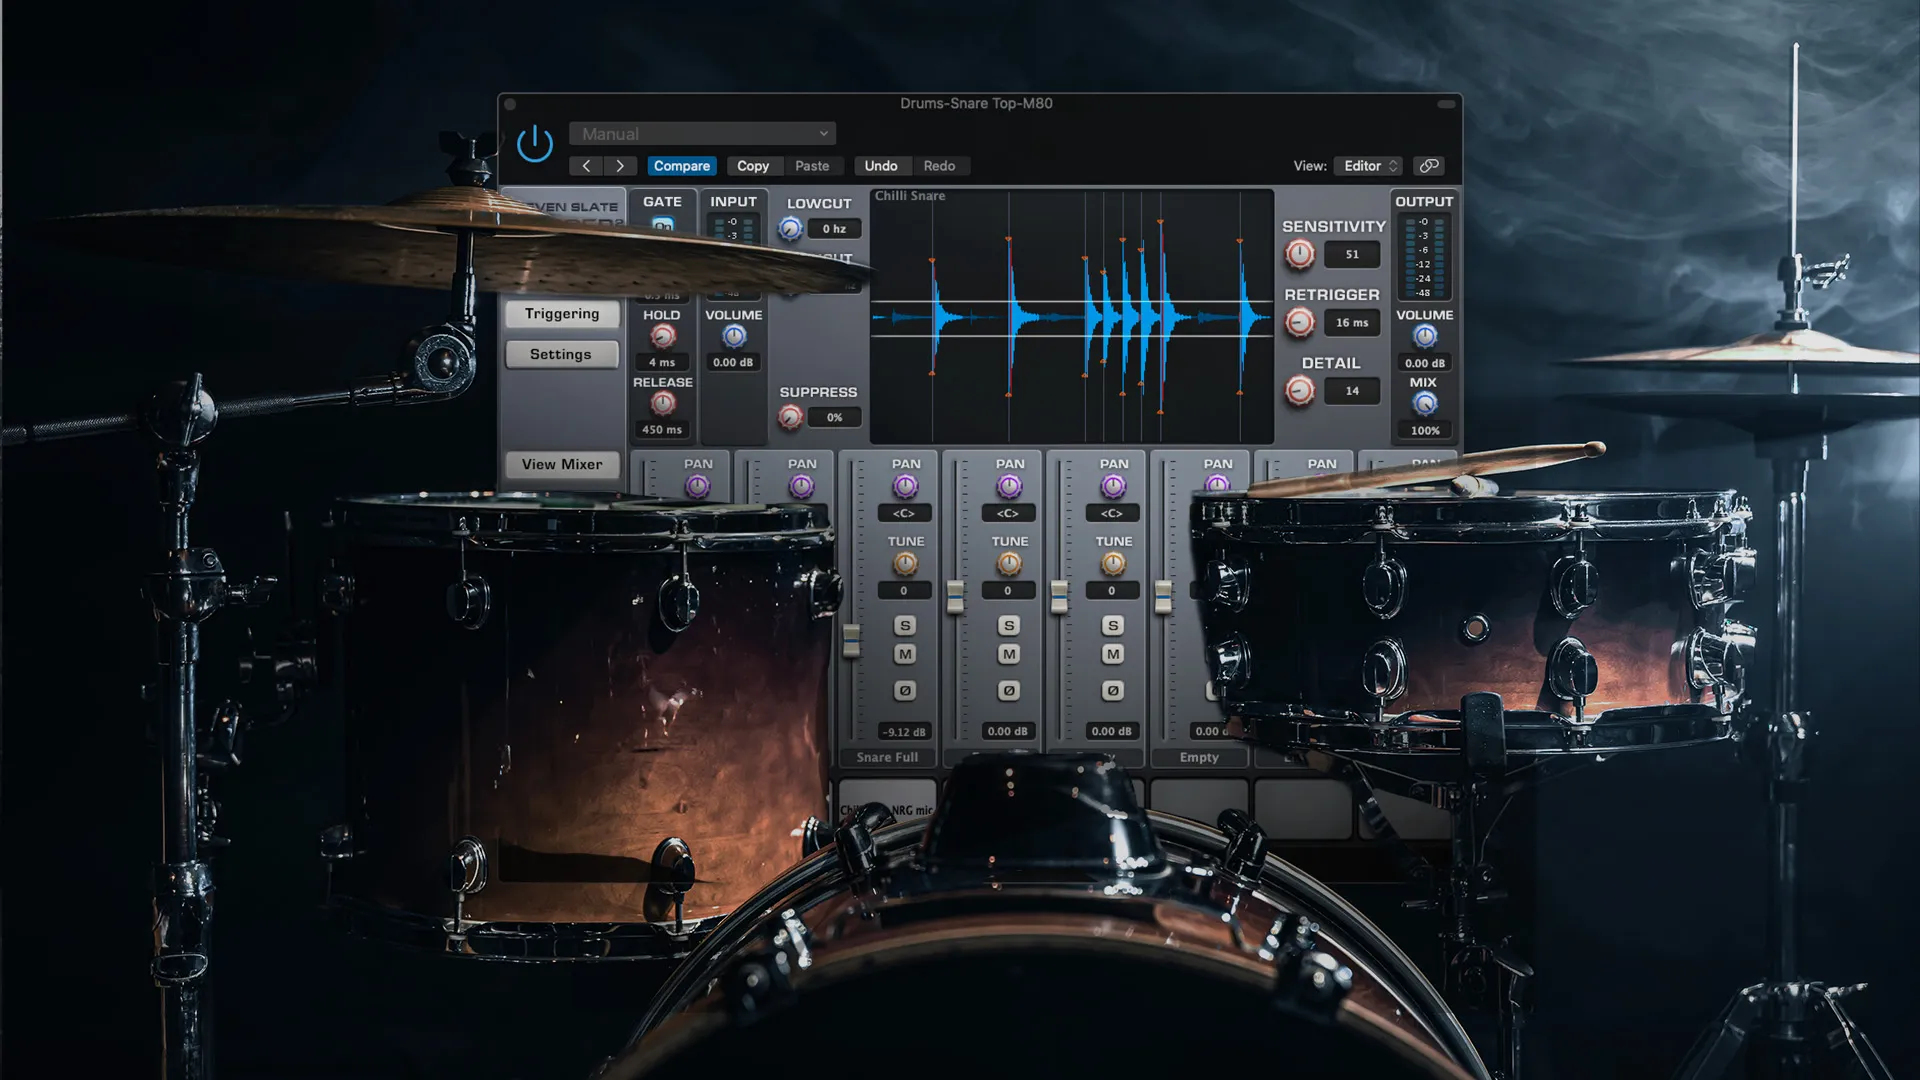This screenshot has height=1080, width=1920.
Task: Mute the Snare Full channel
Action: tap(905, 654)
